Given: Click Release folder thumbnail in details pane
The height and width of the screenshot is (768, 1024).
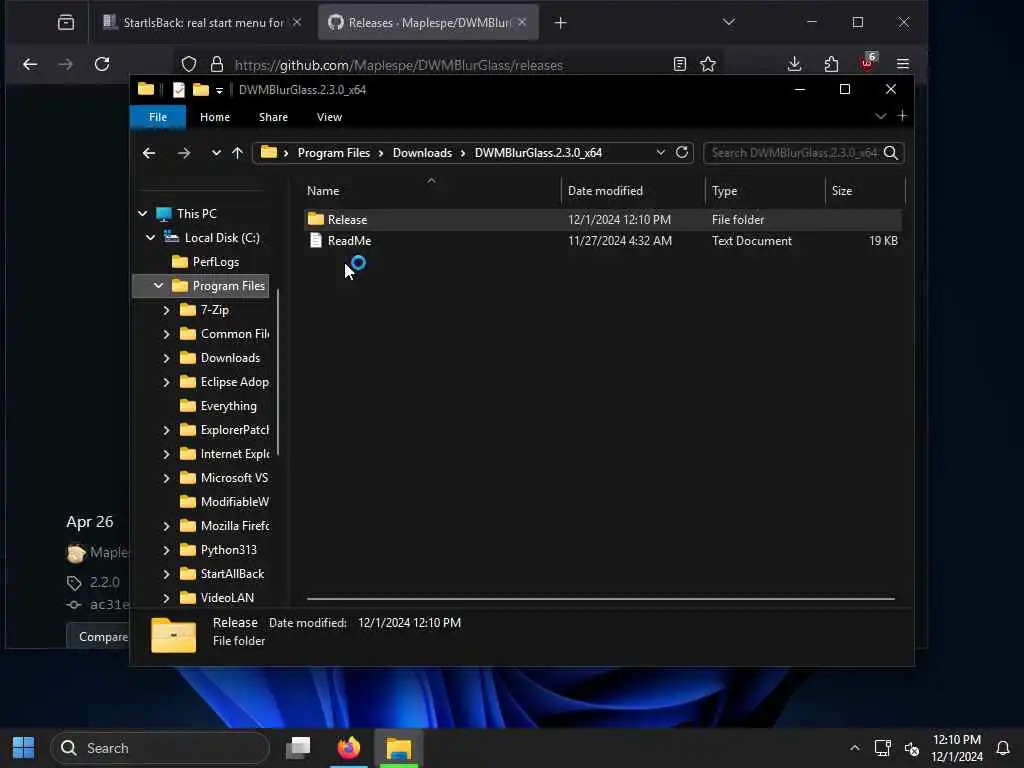Looking at the screenshot, I should (173, 634).
